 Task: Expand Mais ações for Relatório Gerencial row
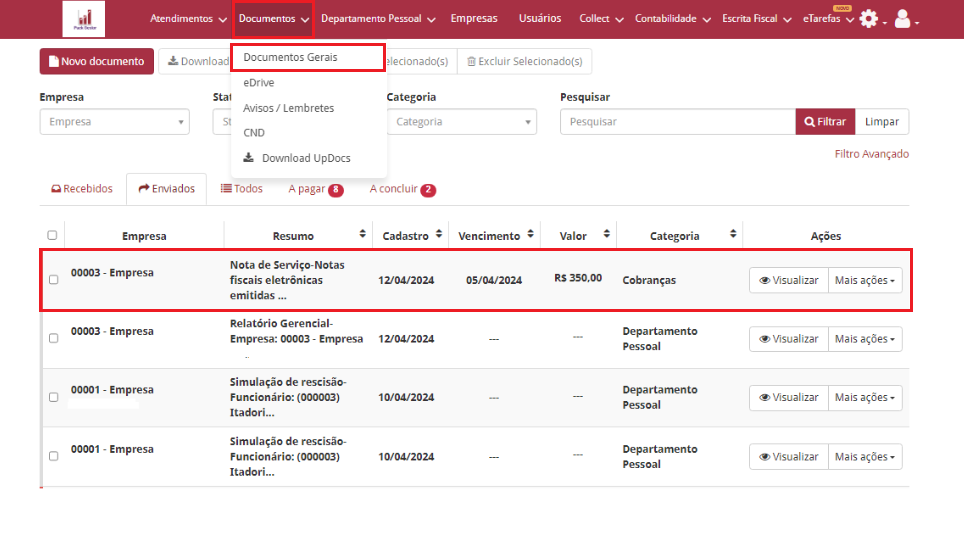coord(866,340)
